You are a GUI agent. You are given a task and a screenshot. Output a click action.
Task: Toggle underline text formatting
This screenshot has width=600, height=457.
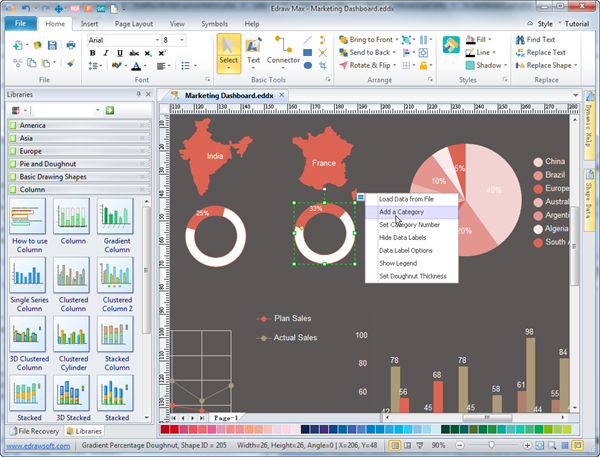119,53
